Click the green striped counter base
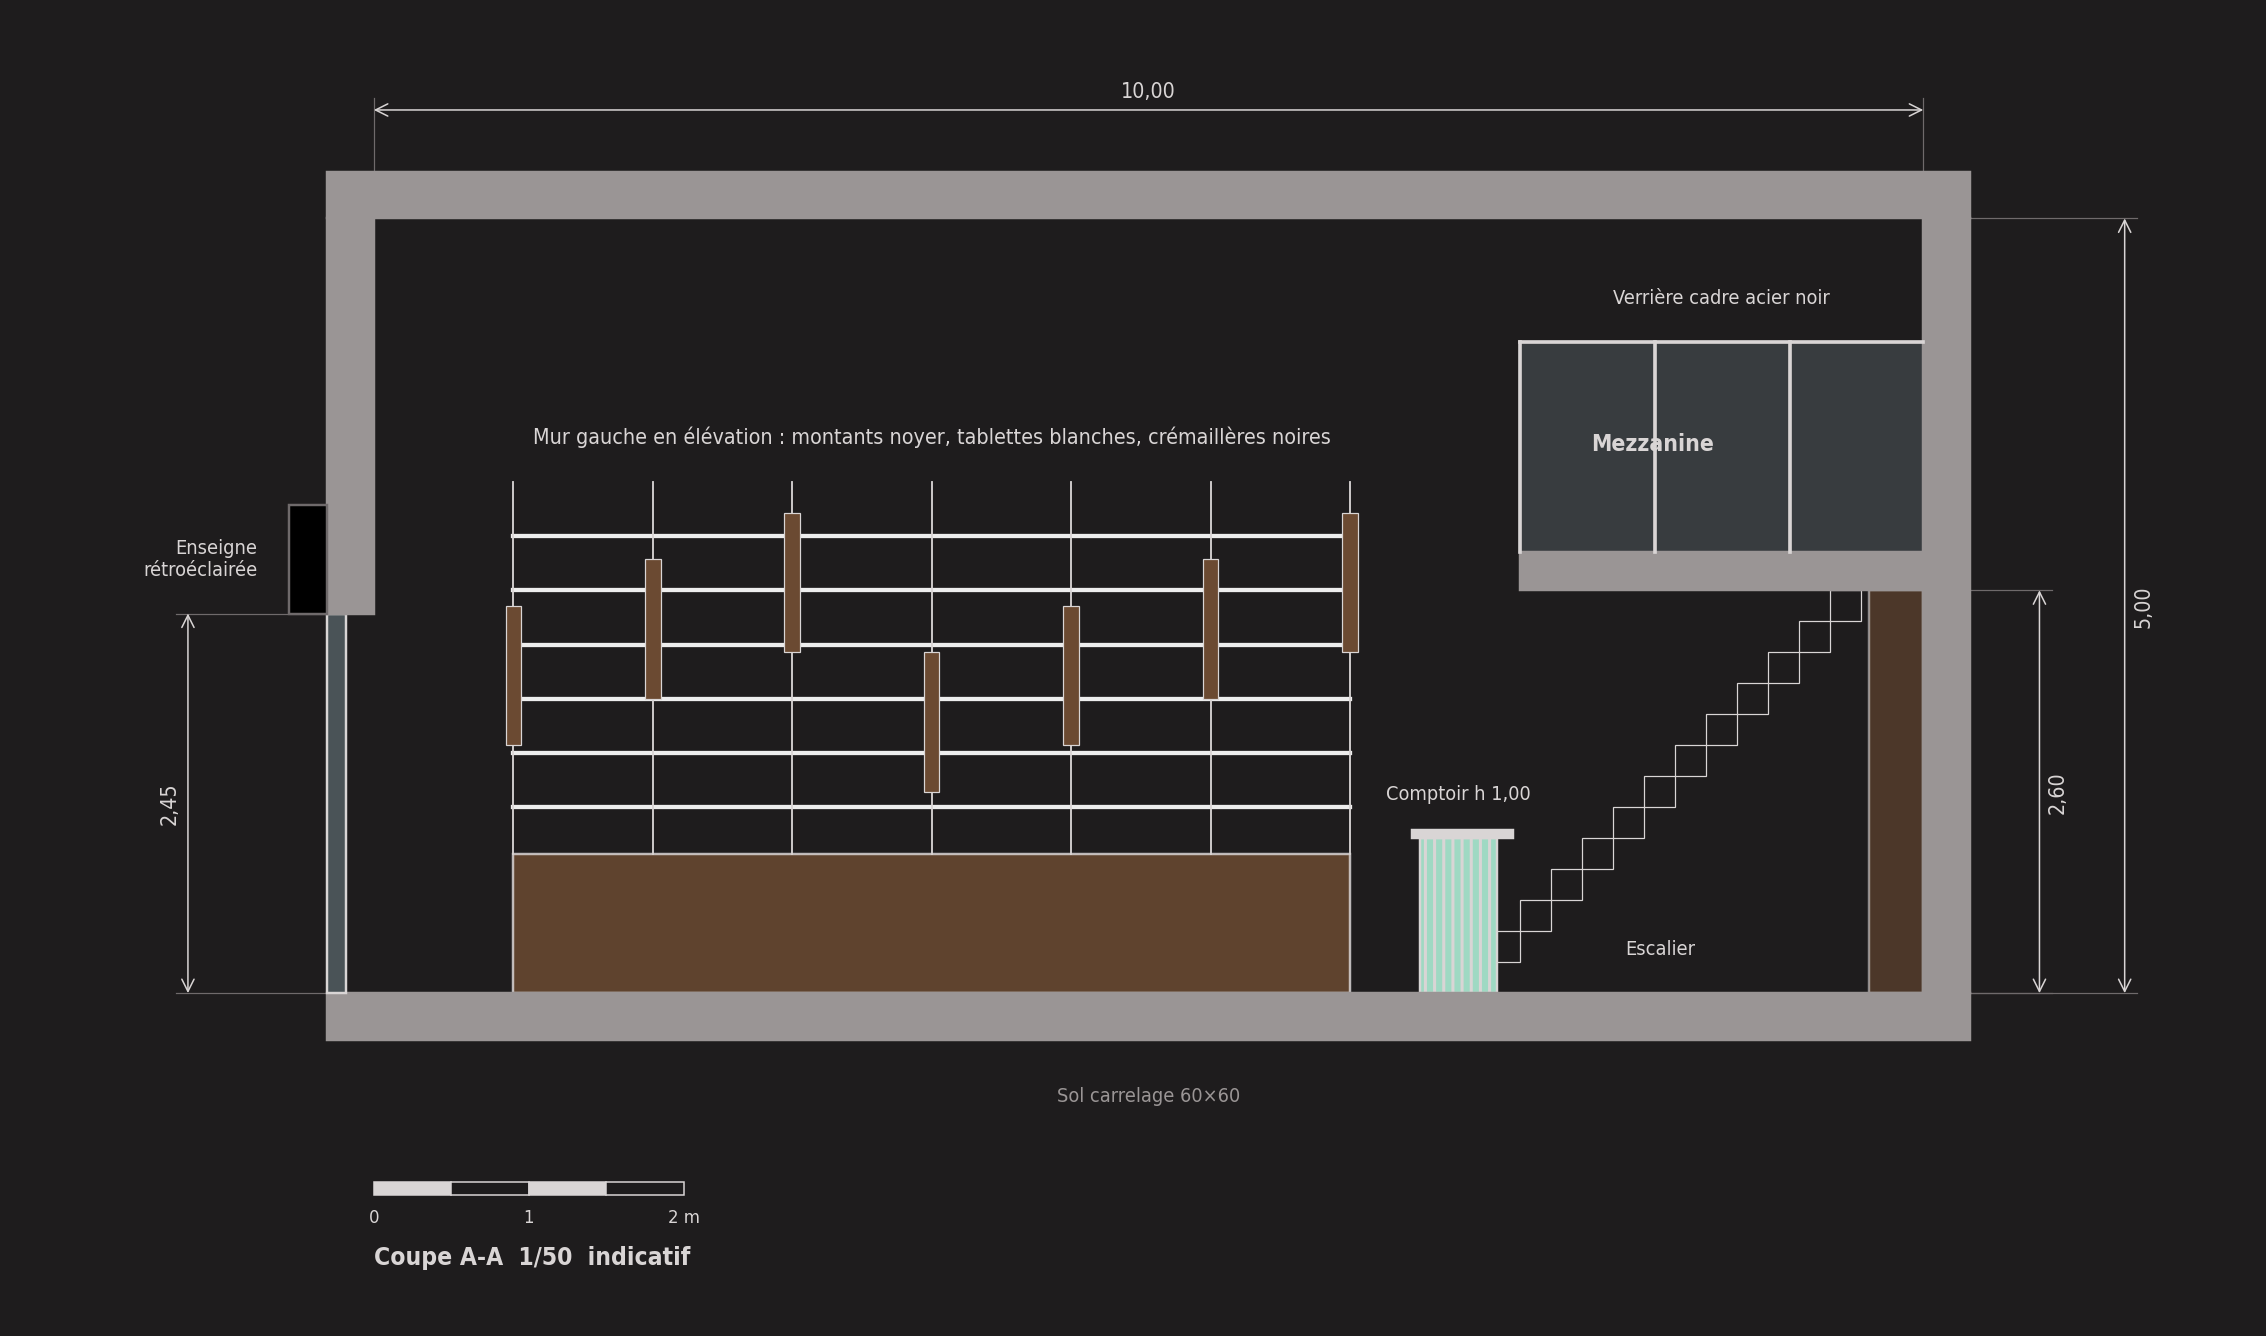 pos(1458,915)
